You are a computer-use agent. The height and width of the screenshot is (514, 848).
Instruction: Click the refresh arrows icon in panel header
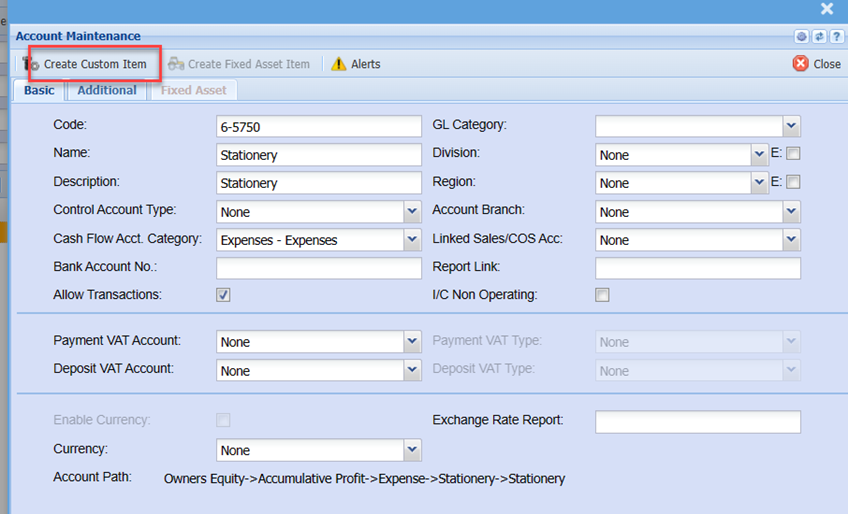click(818, 36)
